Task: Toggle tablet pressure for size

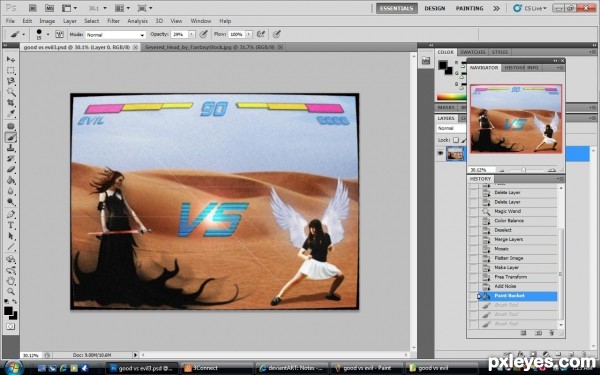Action: point(276,34)
